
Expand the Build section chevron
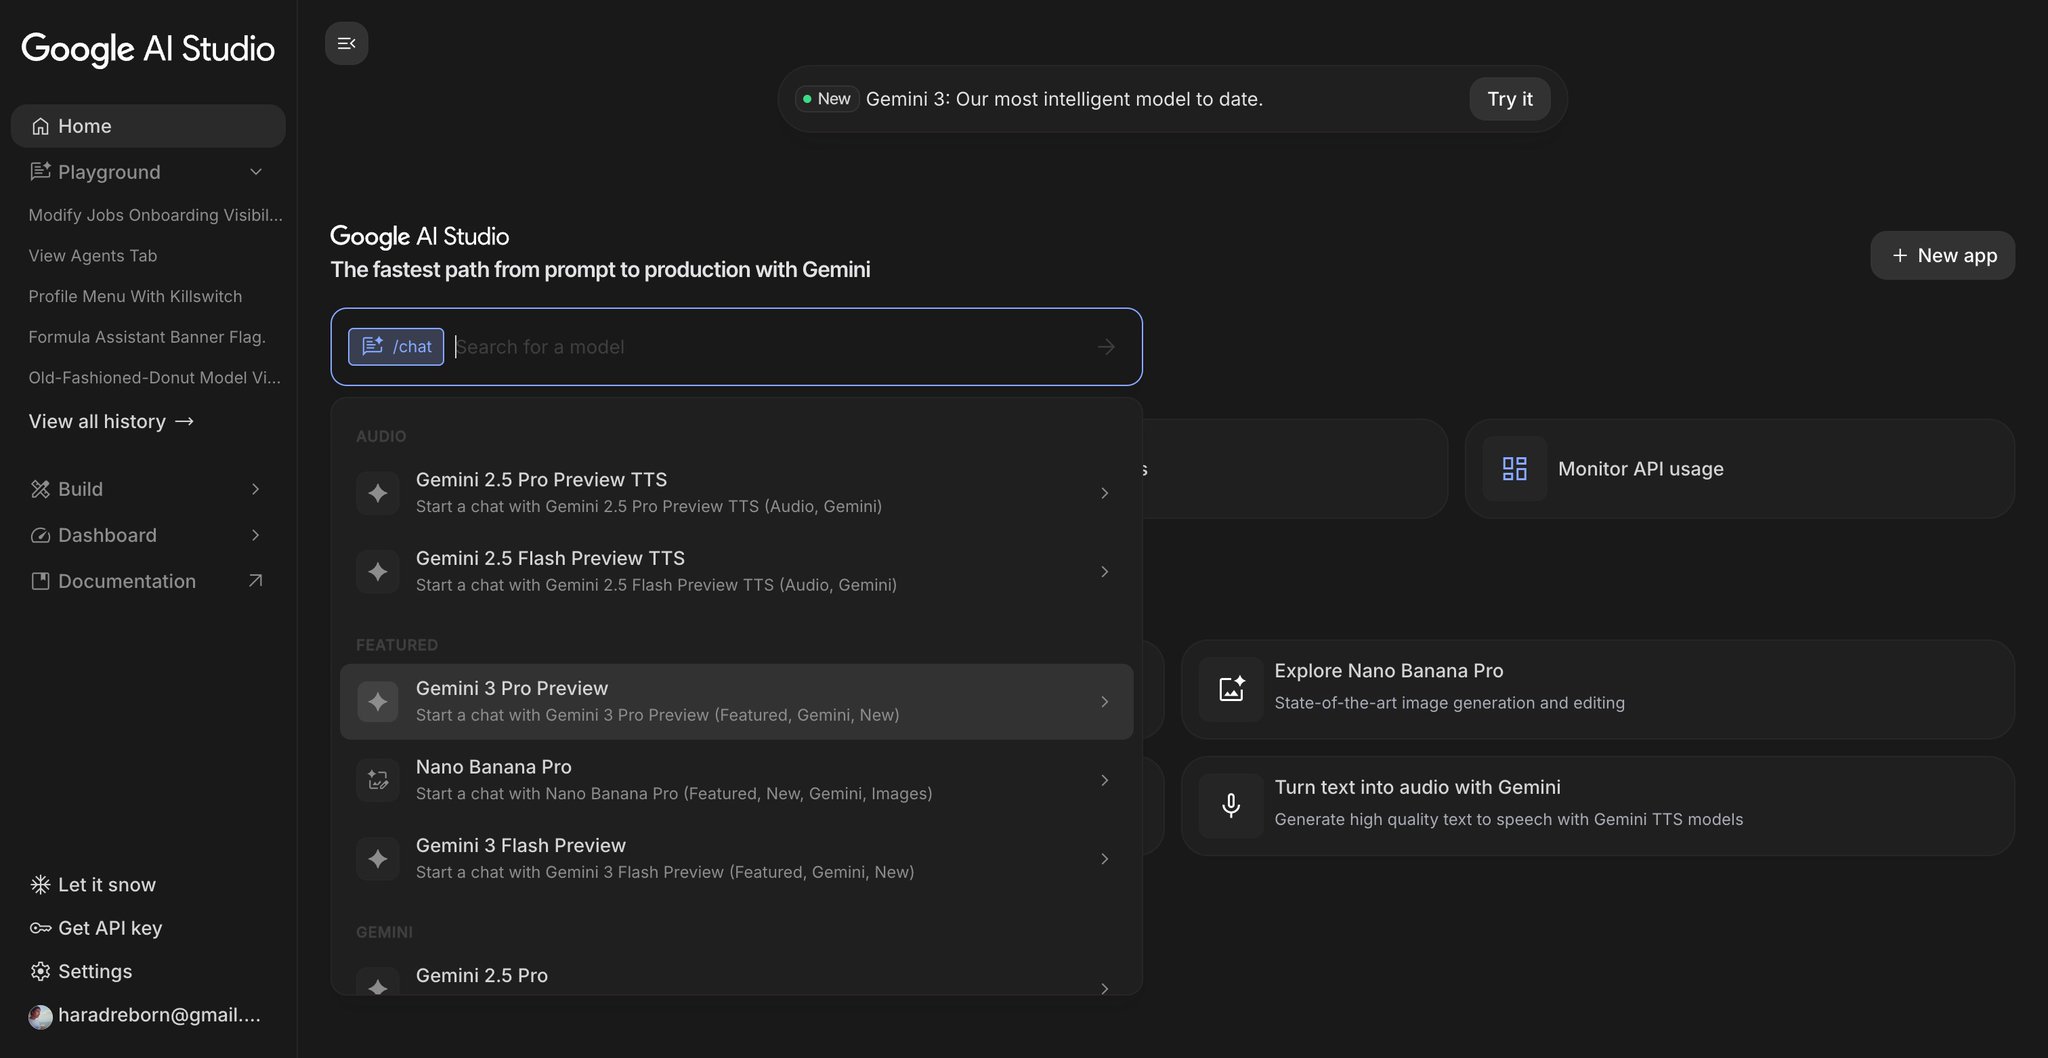pos(255,489)
